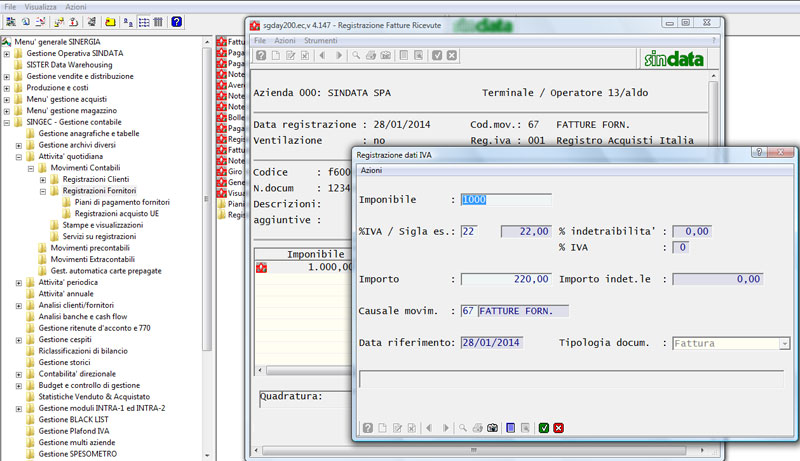Viewport: 800px width, 461px height.
Task: Collapse SINGEC - Gestione contabile node
Action: [x=7, y=122]
